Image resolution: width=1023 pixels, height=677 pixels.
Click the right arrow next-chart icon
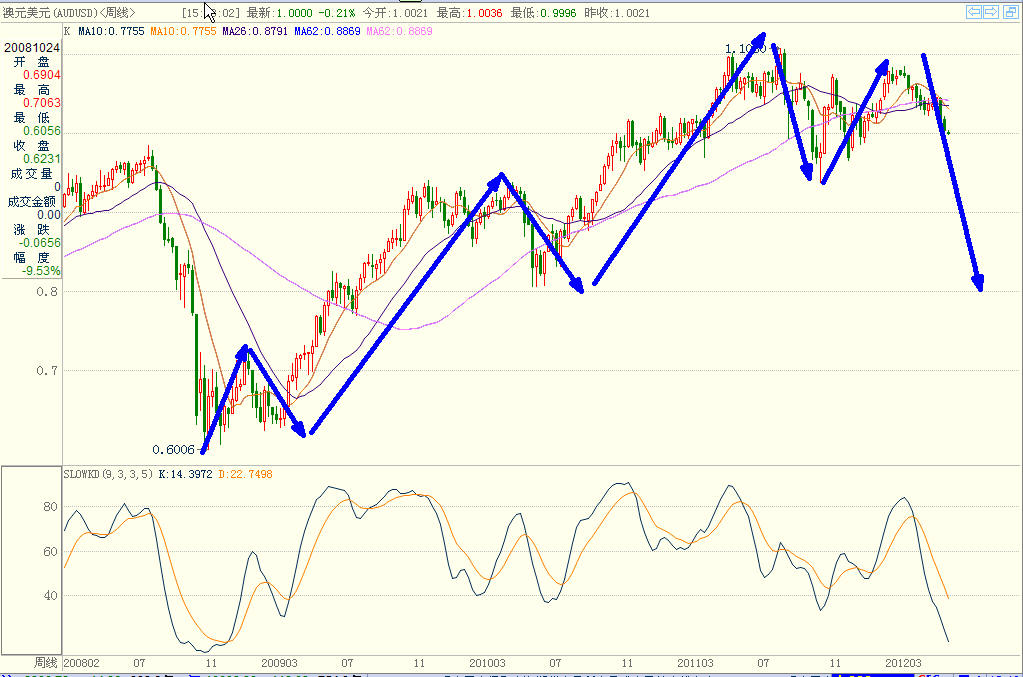pos(991,12)
